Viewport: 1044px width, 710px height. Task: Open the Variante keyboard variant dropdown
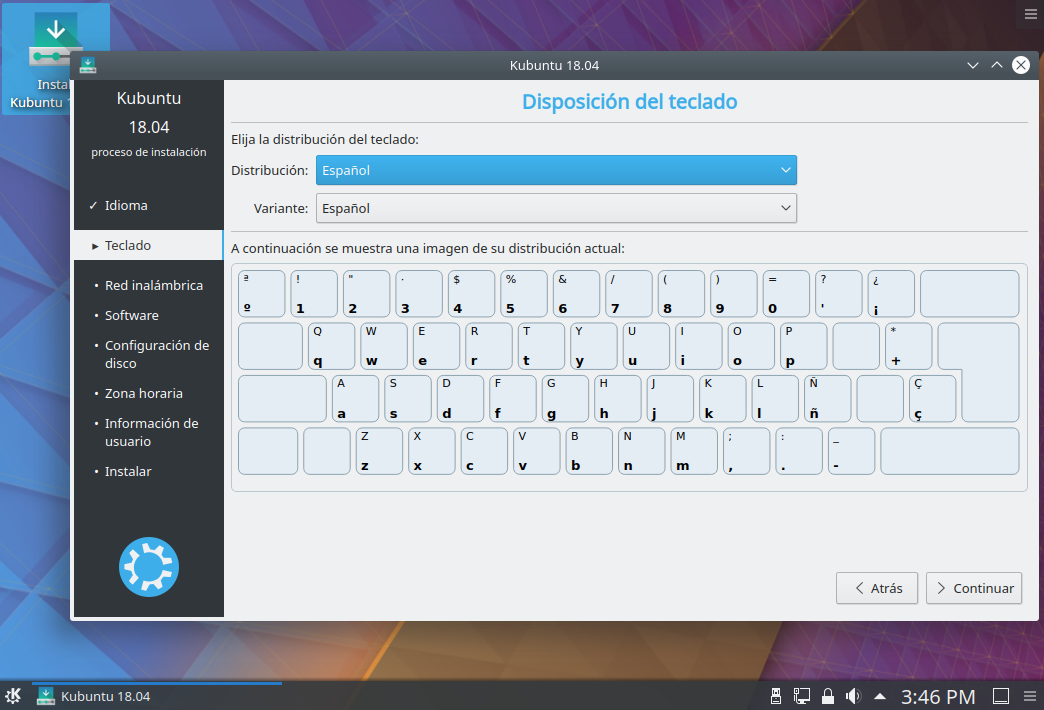pos(556,208)
